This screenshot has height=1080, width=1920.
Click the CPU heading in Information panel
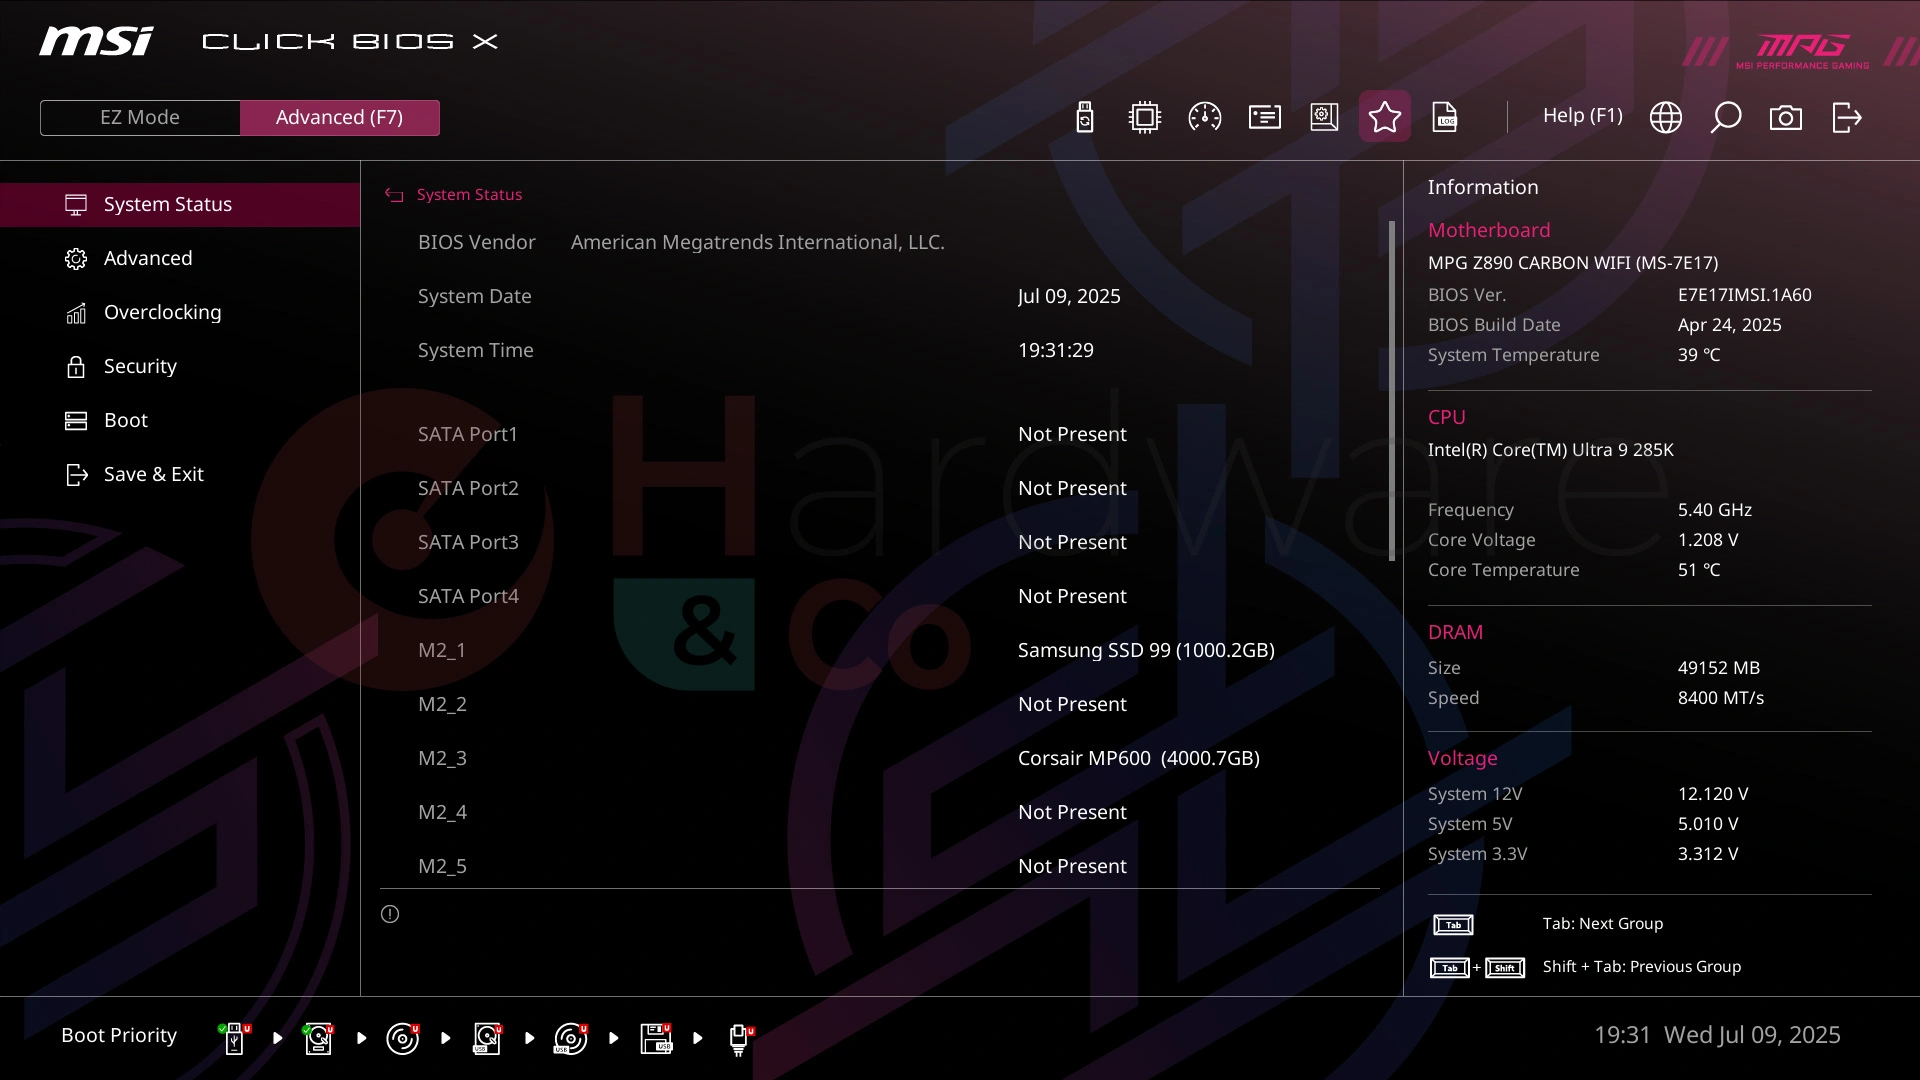1446,417
